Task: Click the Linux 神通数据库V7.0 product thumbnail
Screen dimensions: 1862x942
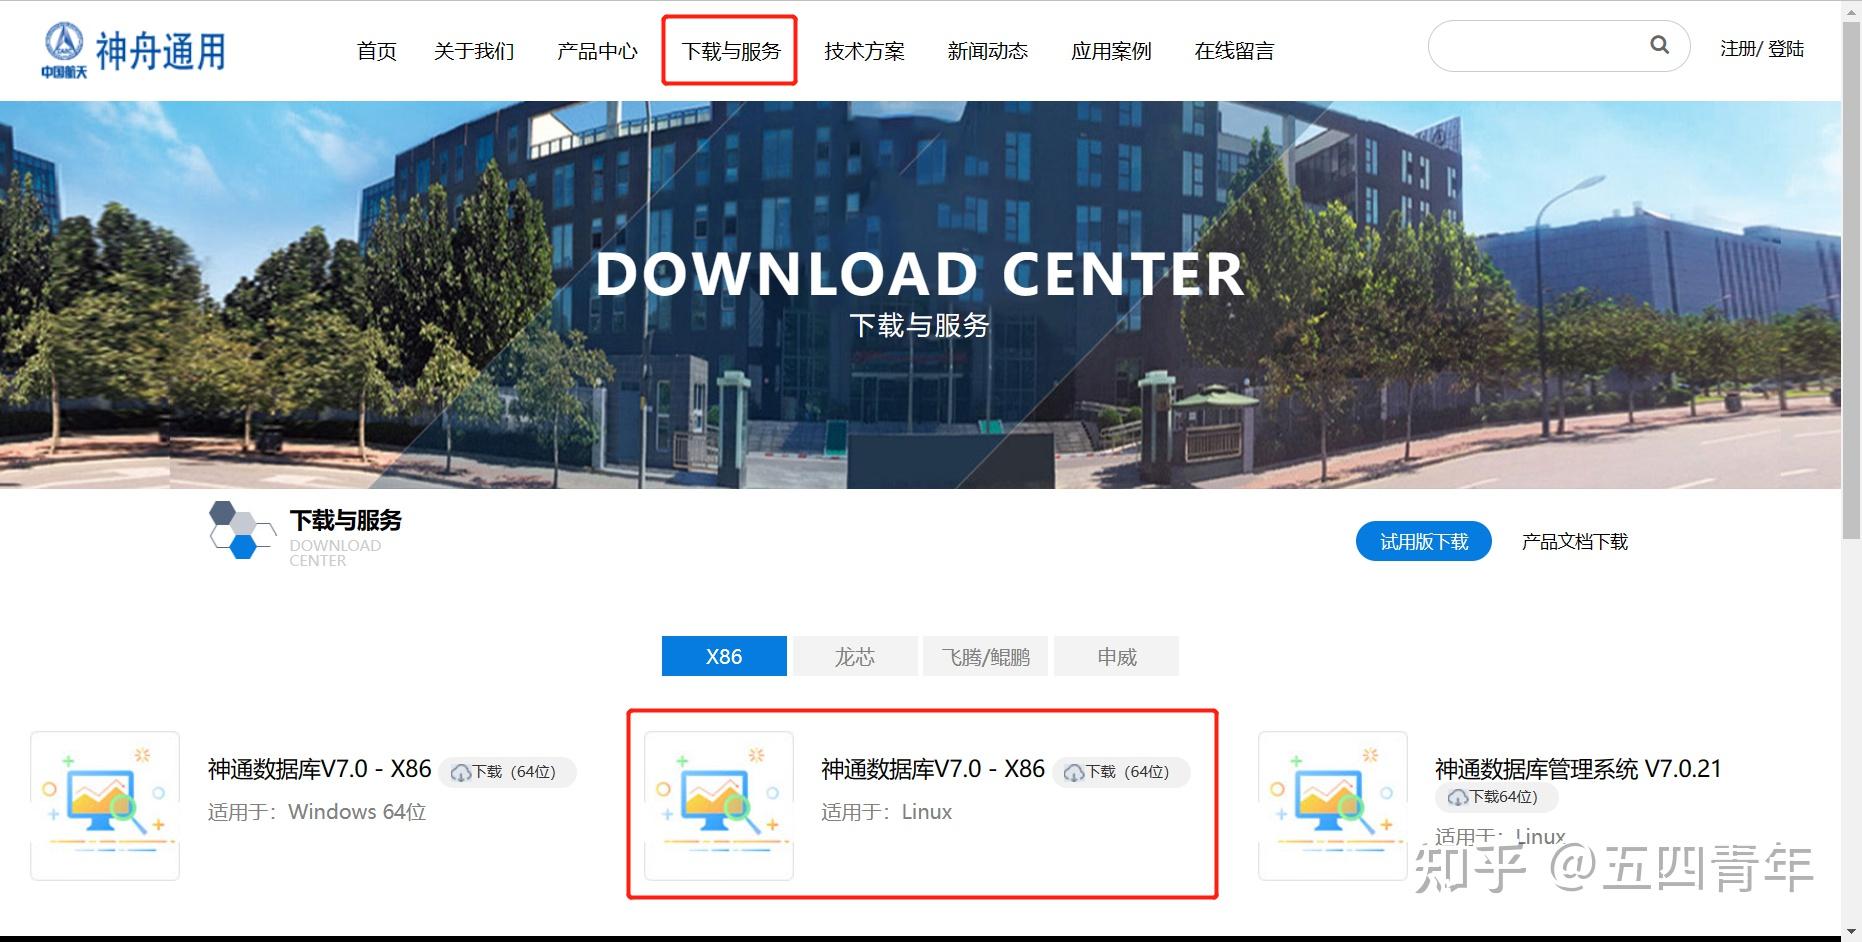Action: pyautogui.click(x=719, y=806)
